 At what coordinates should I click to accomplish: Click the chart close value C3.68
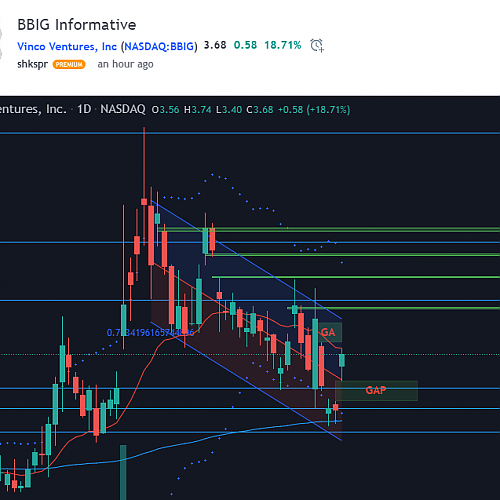pyautogui.click(x=260, y=110)
